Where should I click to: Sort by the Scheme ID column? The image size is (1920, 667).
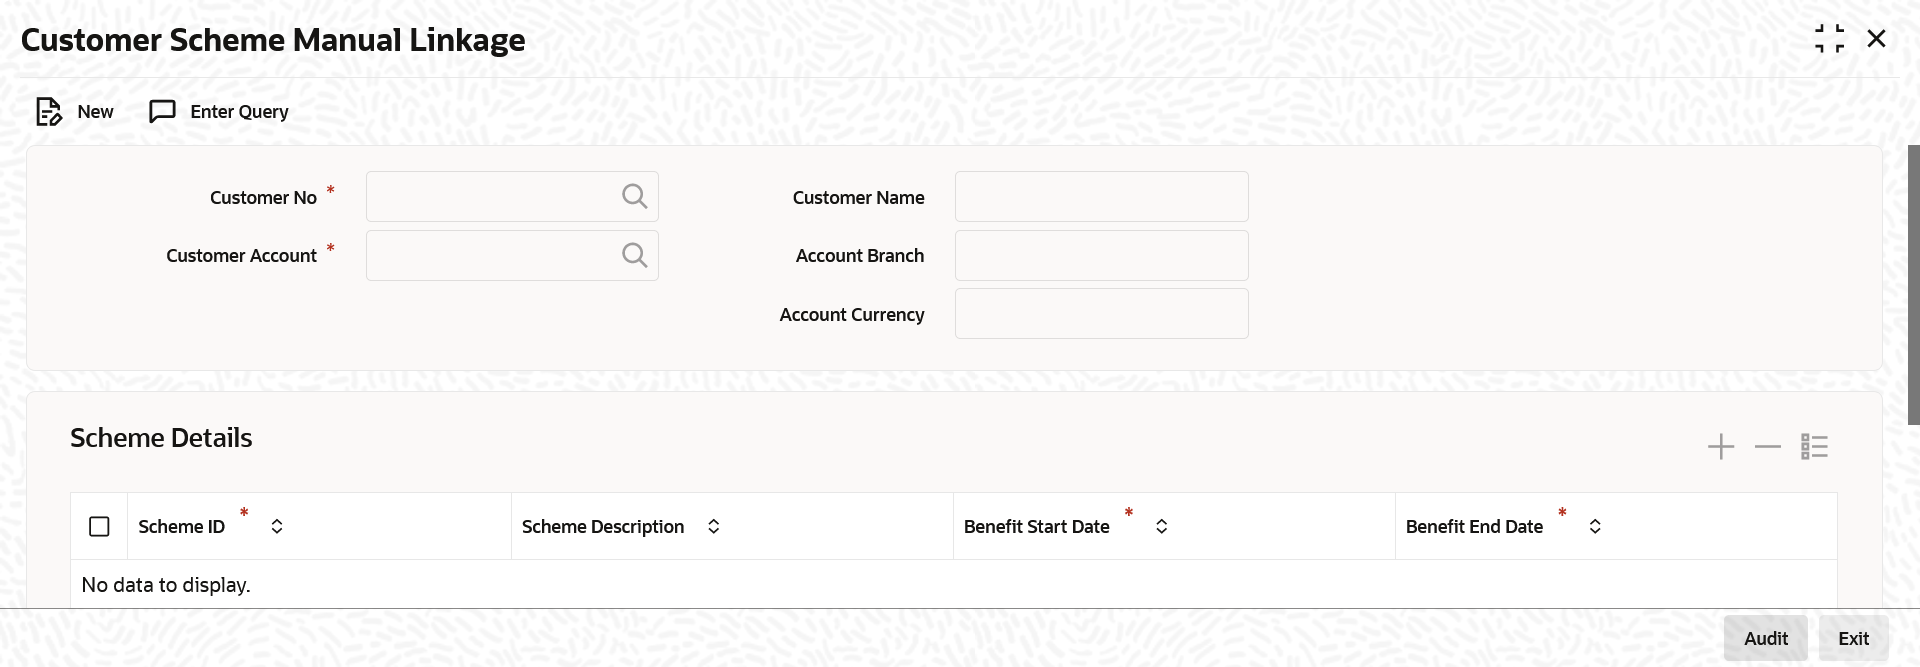pyautogui.click(x=277, y=526)
